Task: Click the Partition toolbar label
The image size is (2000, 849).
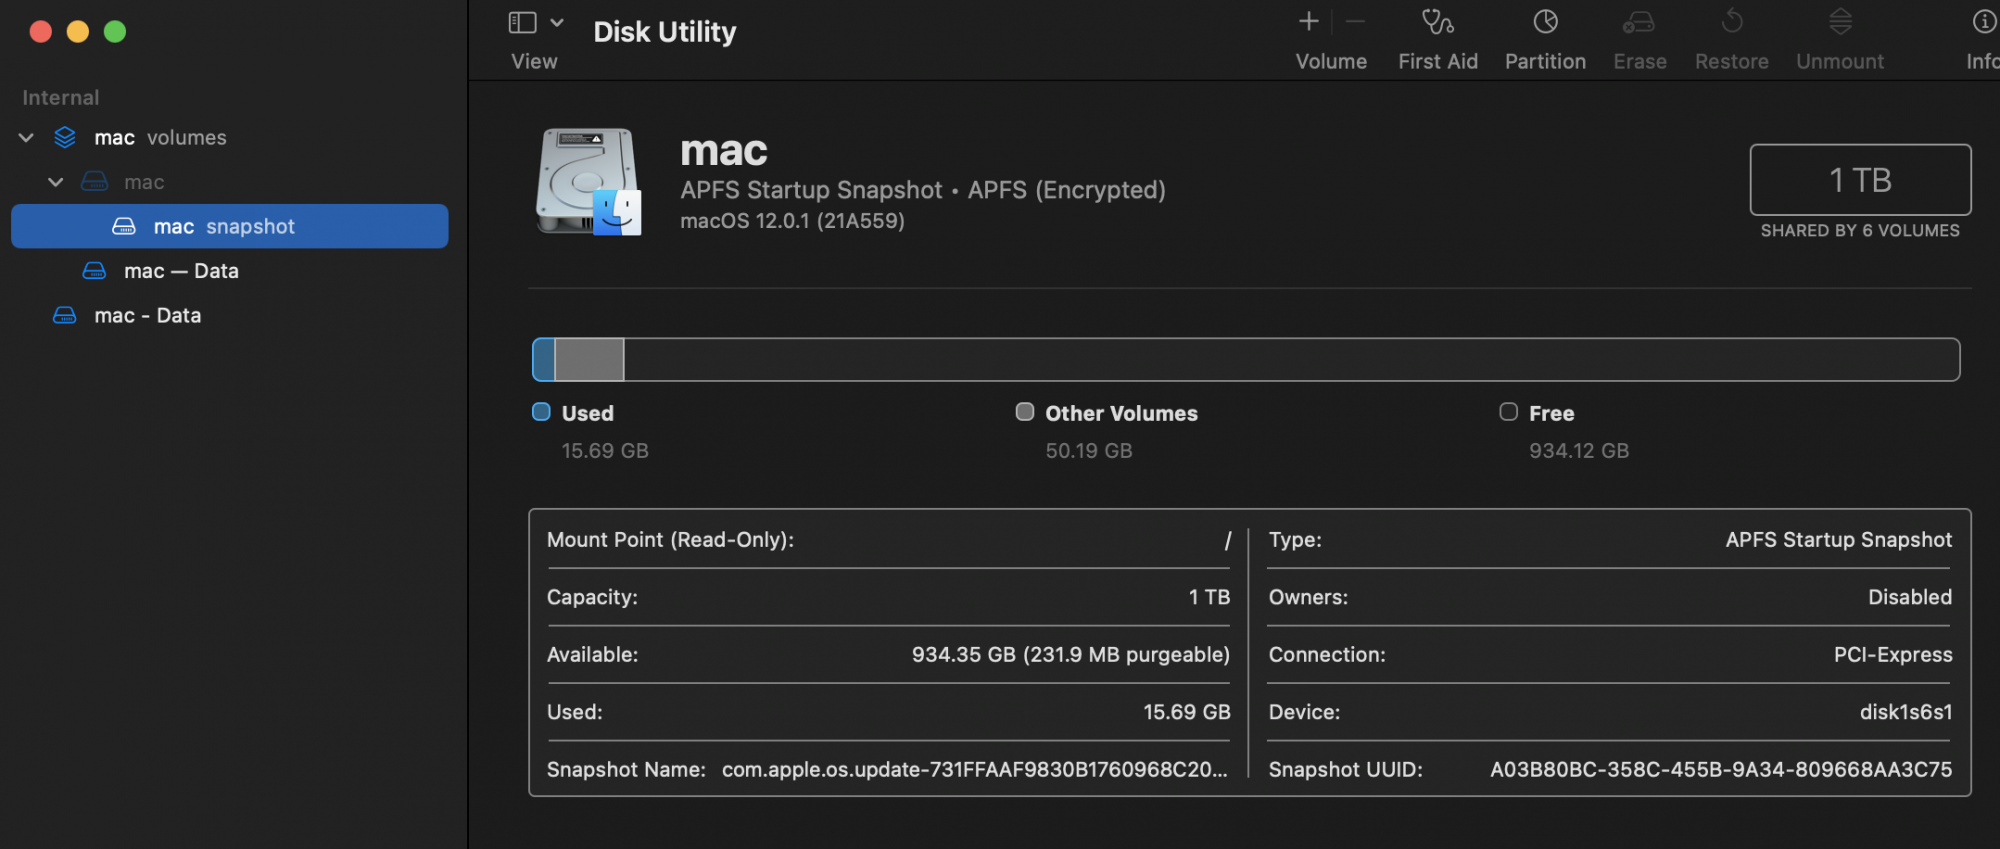Action: 1545,62
